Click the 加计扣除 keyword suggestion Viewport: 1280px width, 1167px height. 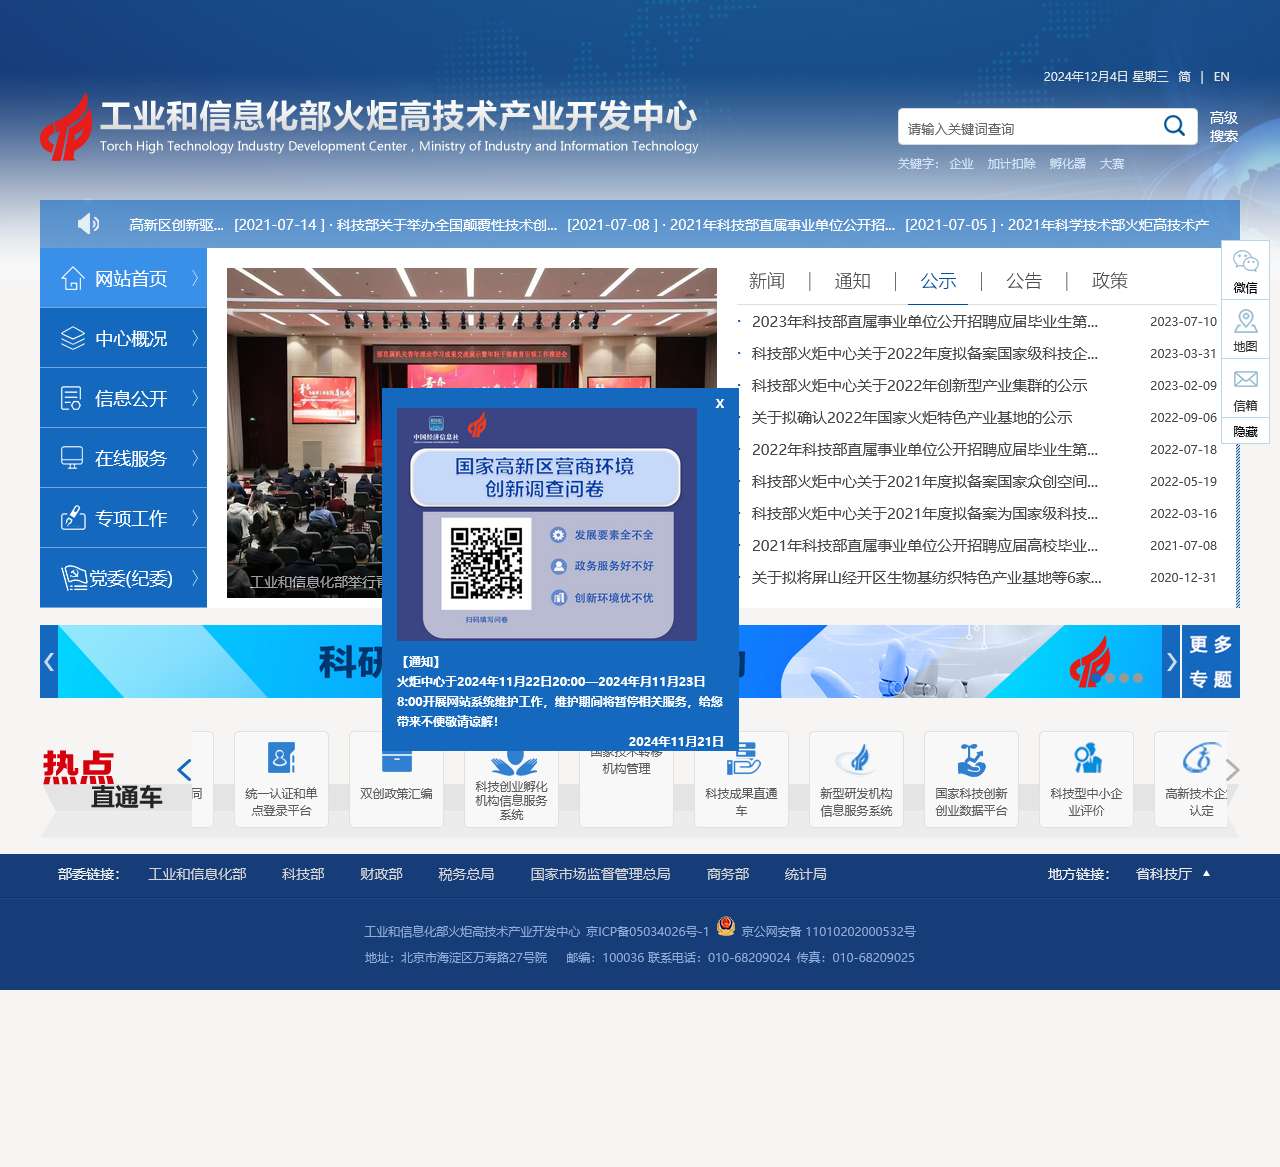(1011, 164)
